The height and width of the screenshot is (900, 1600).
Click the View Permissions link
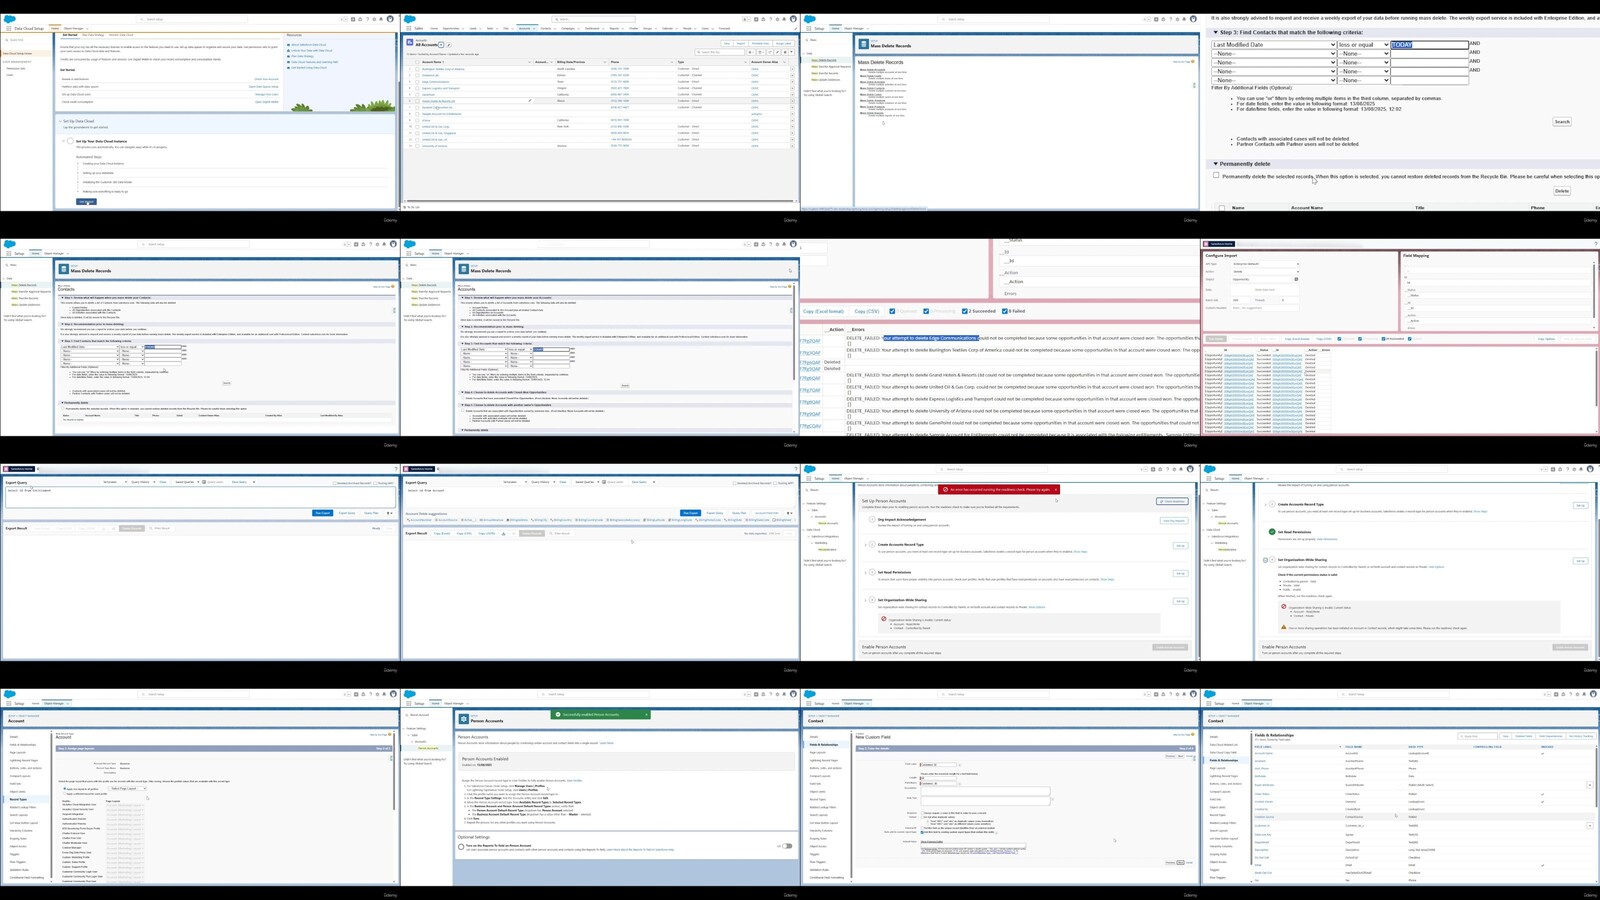pos(1326,539)
